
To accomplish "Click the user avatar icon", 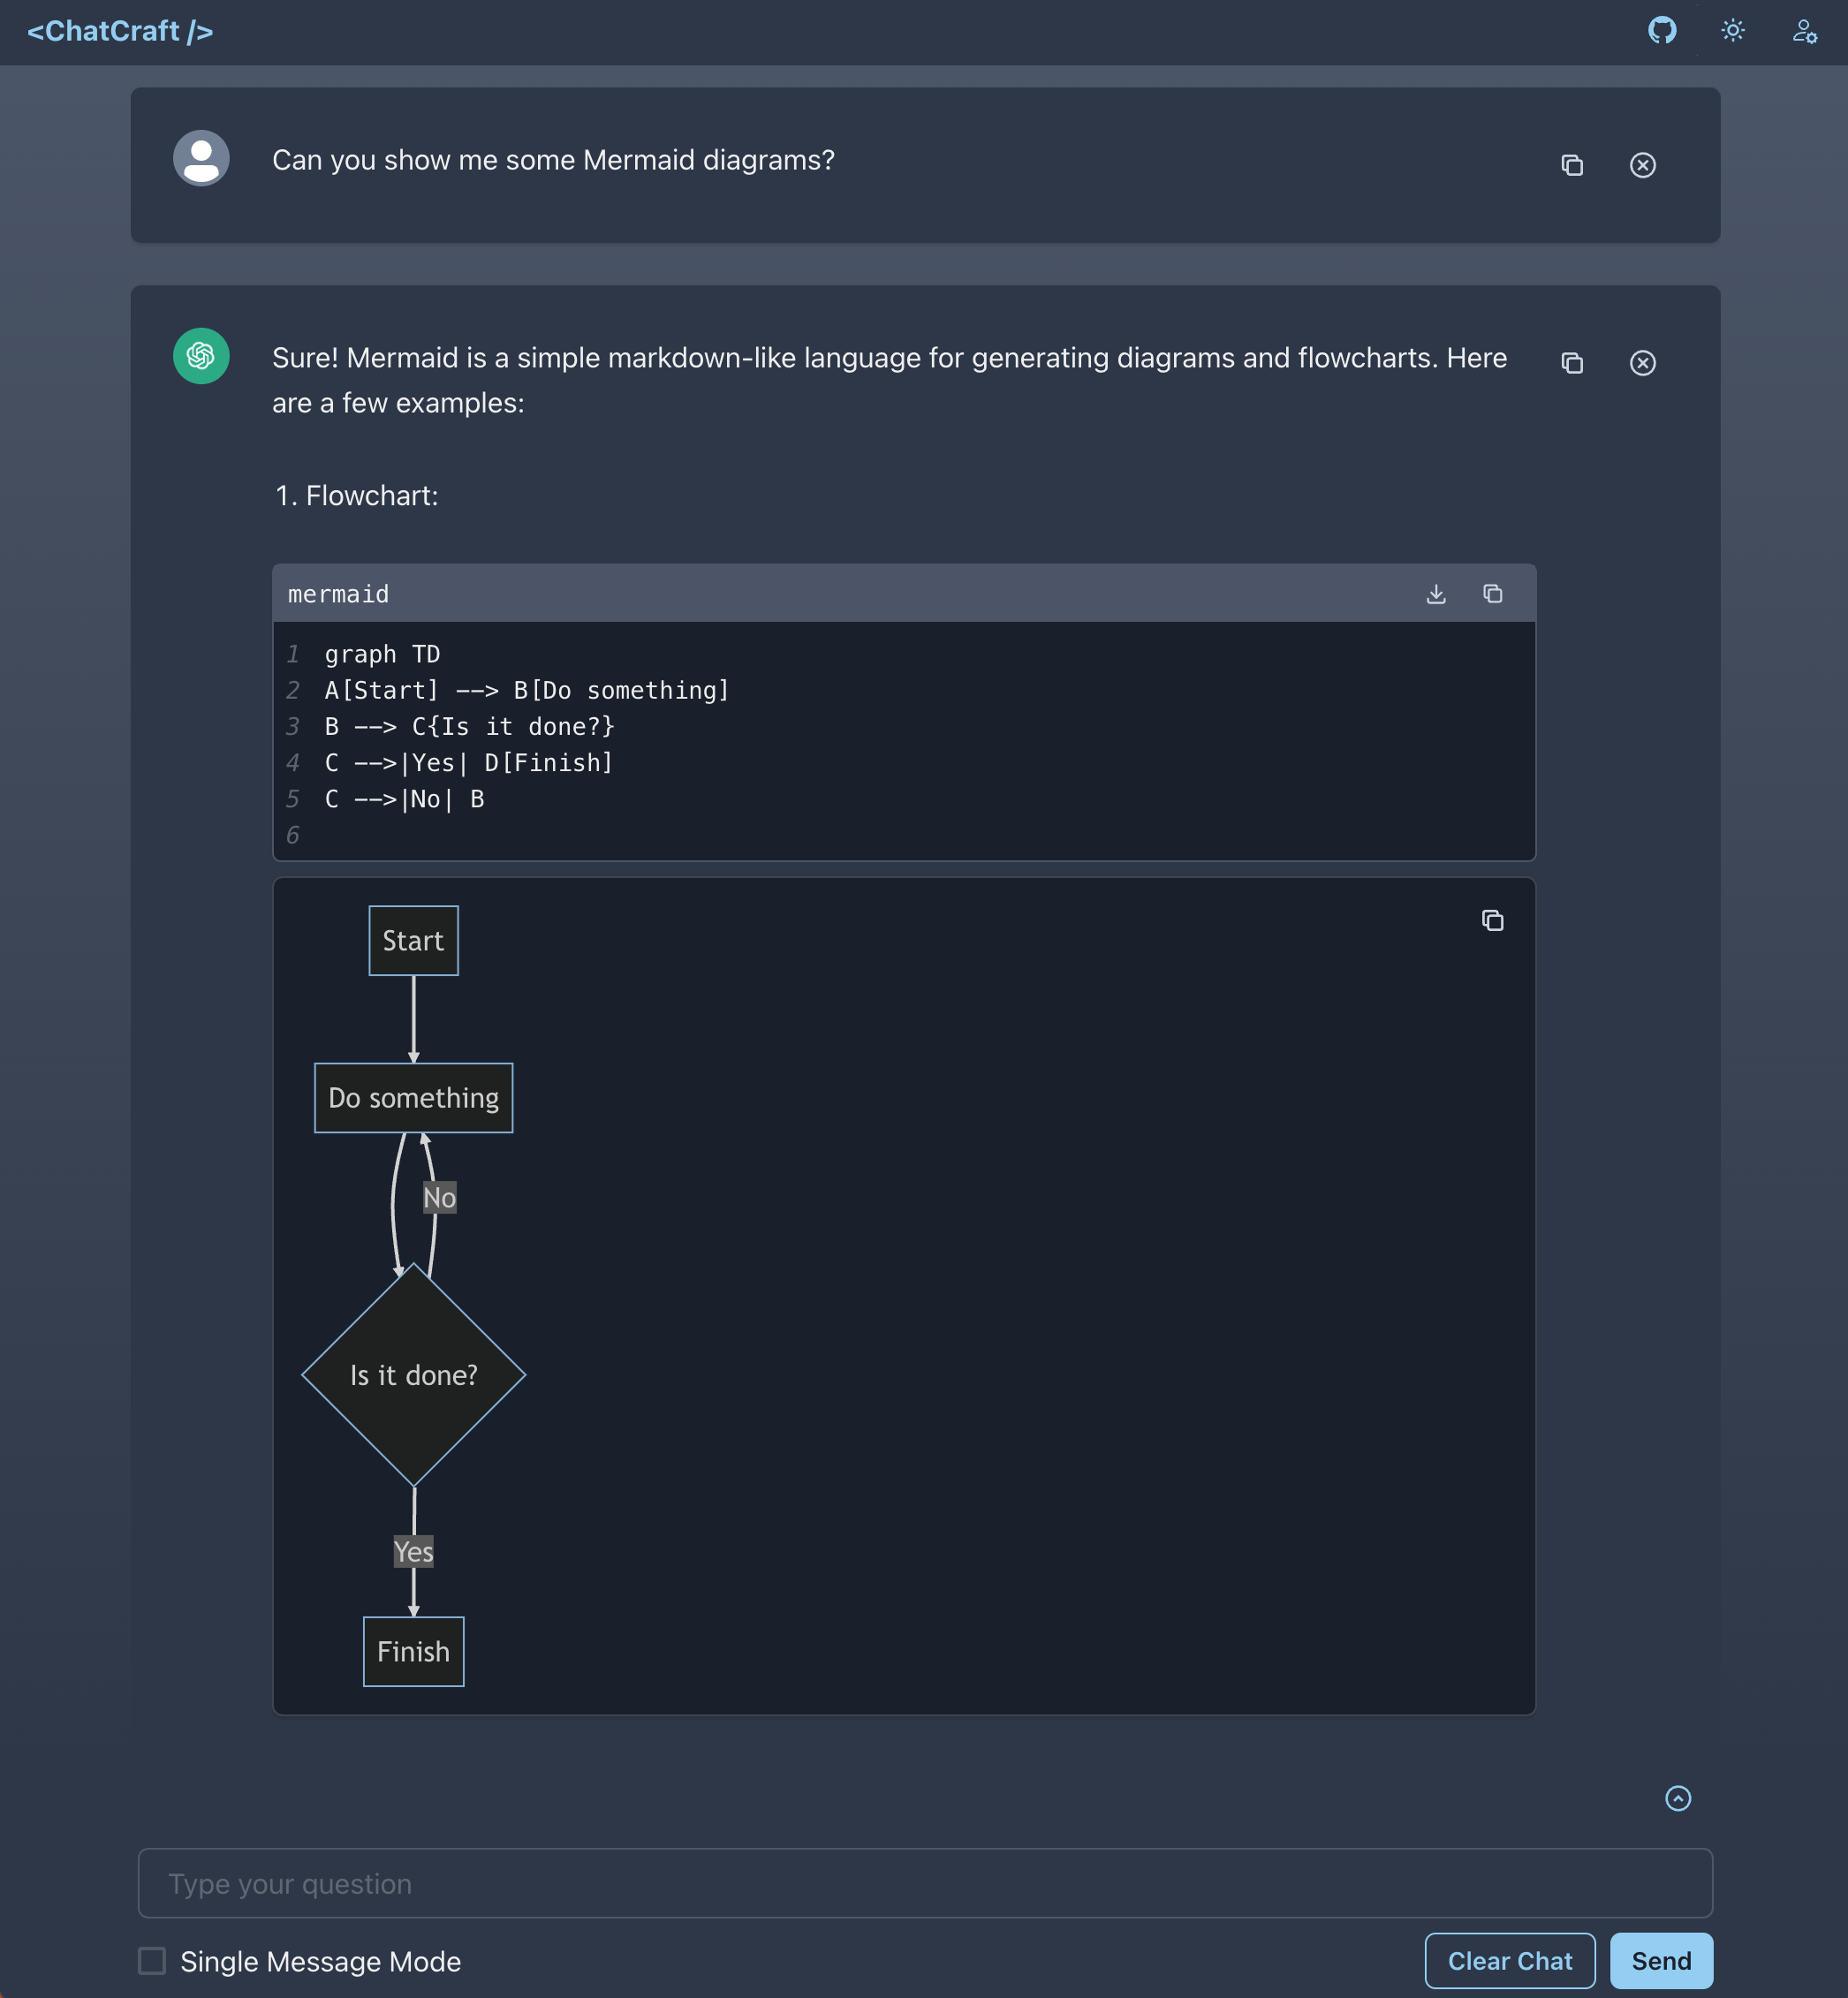I will (201, 158).
